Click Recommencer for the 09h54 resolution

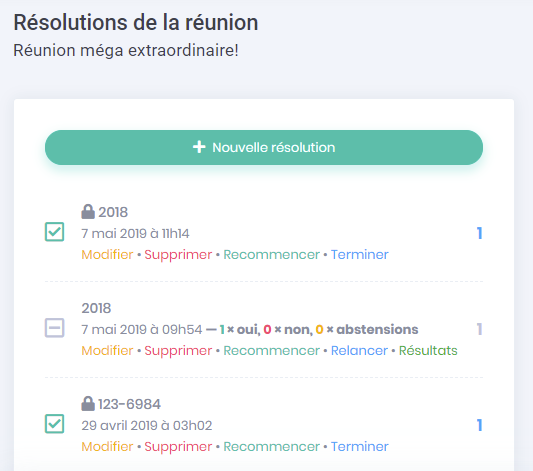tap(271, 350)
